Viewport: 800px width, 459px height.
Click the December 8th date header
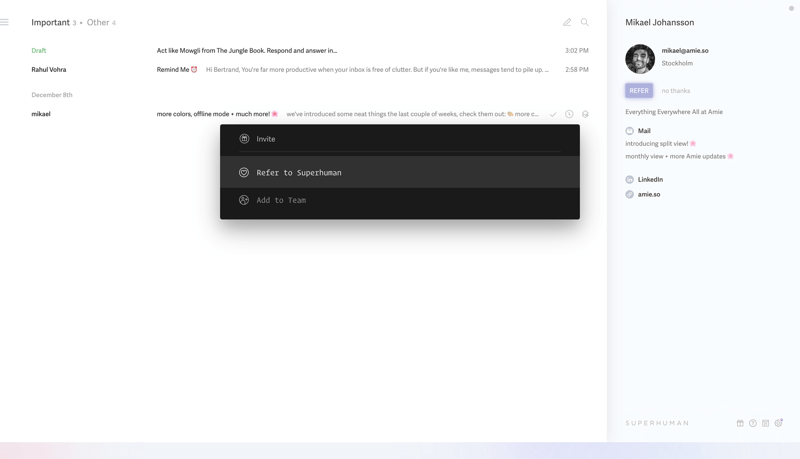tap(52, 95)
